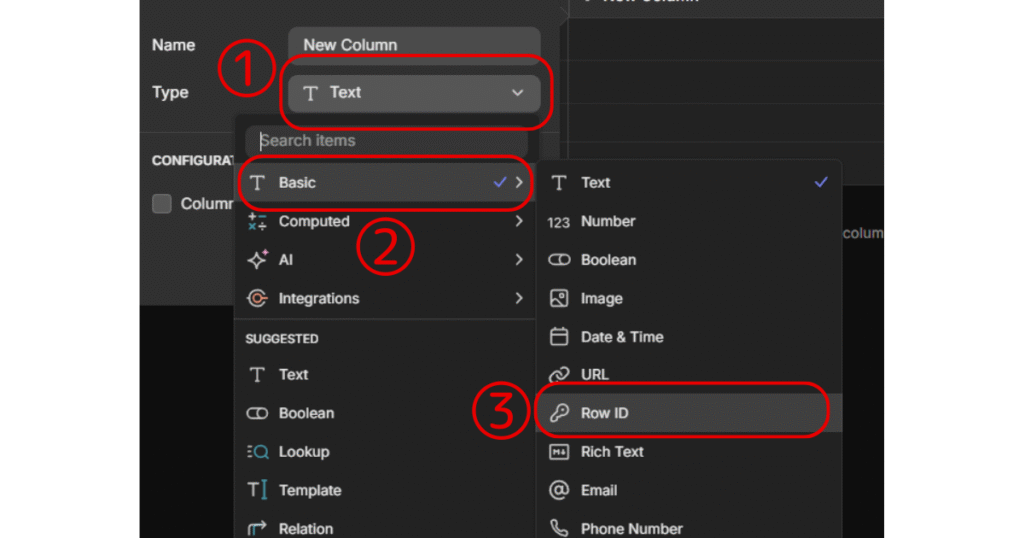Open the Type dropdown showing Text

click(414, 93)
